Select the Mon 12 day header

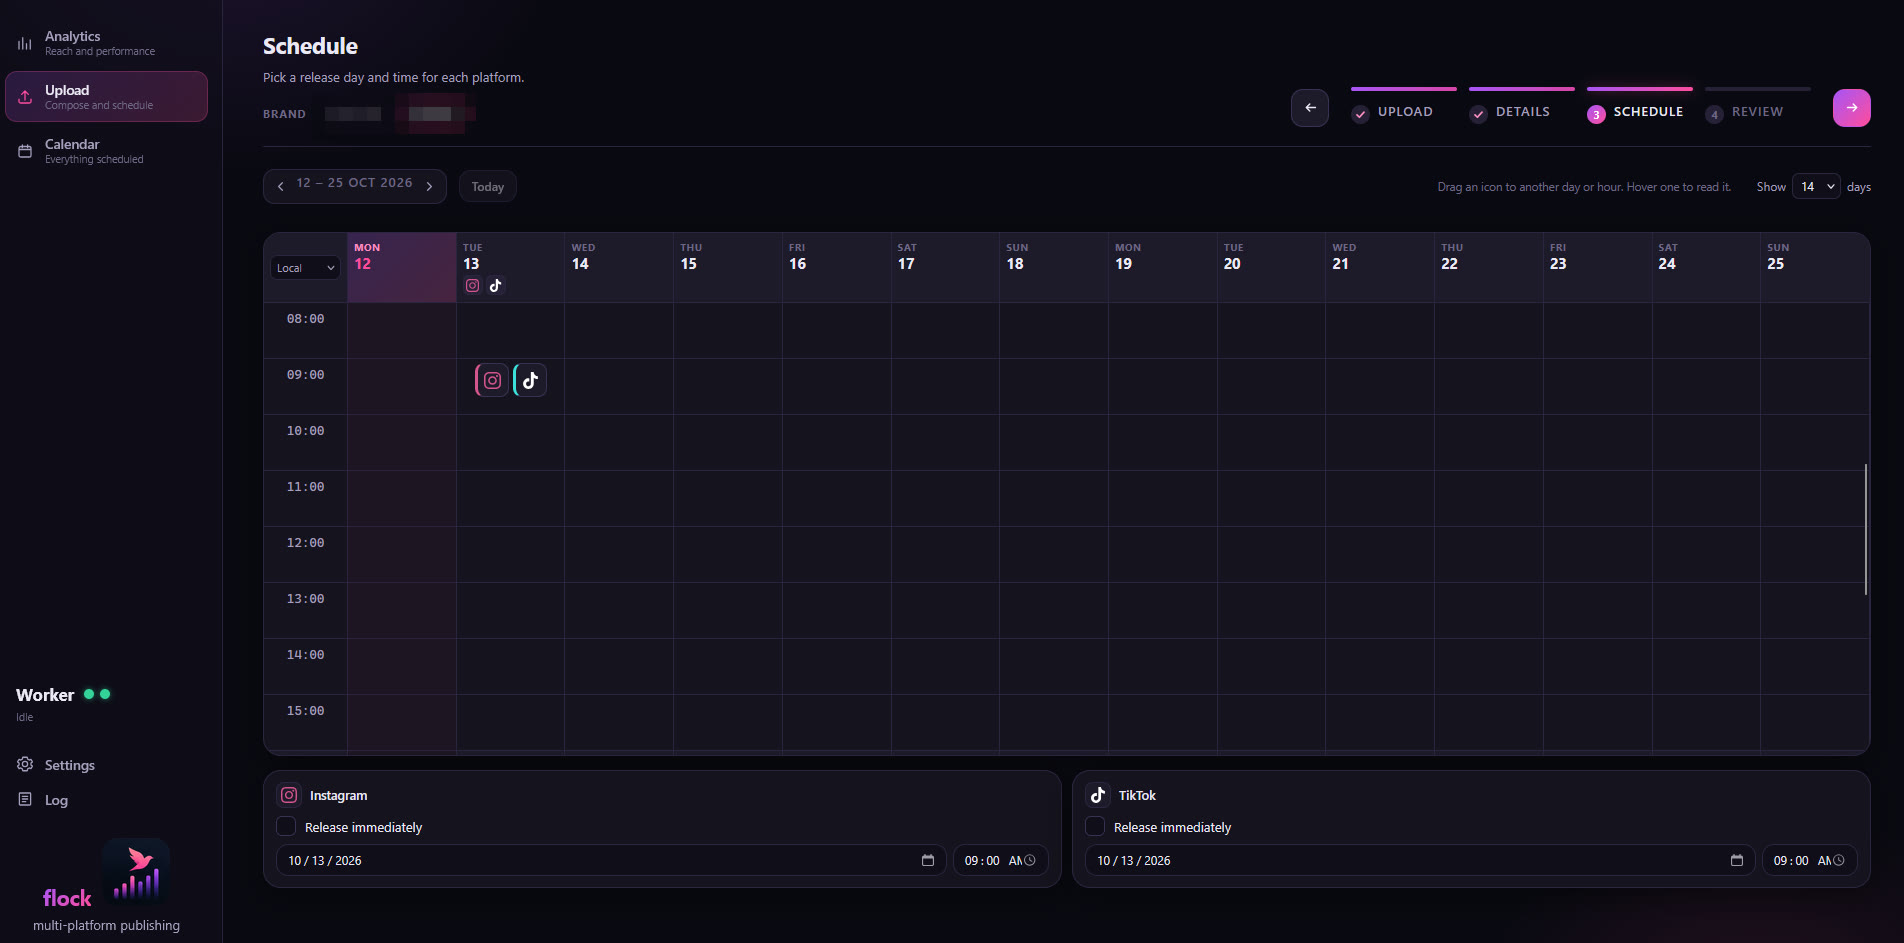pos(402,267)
